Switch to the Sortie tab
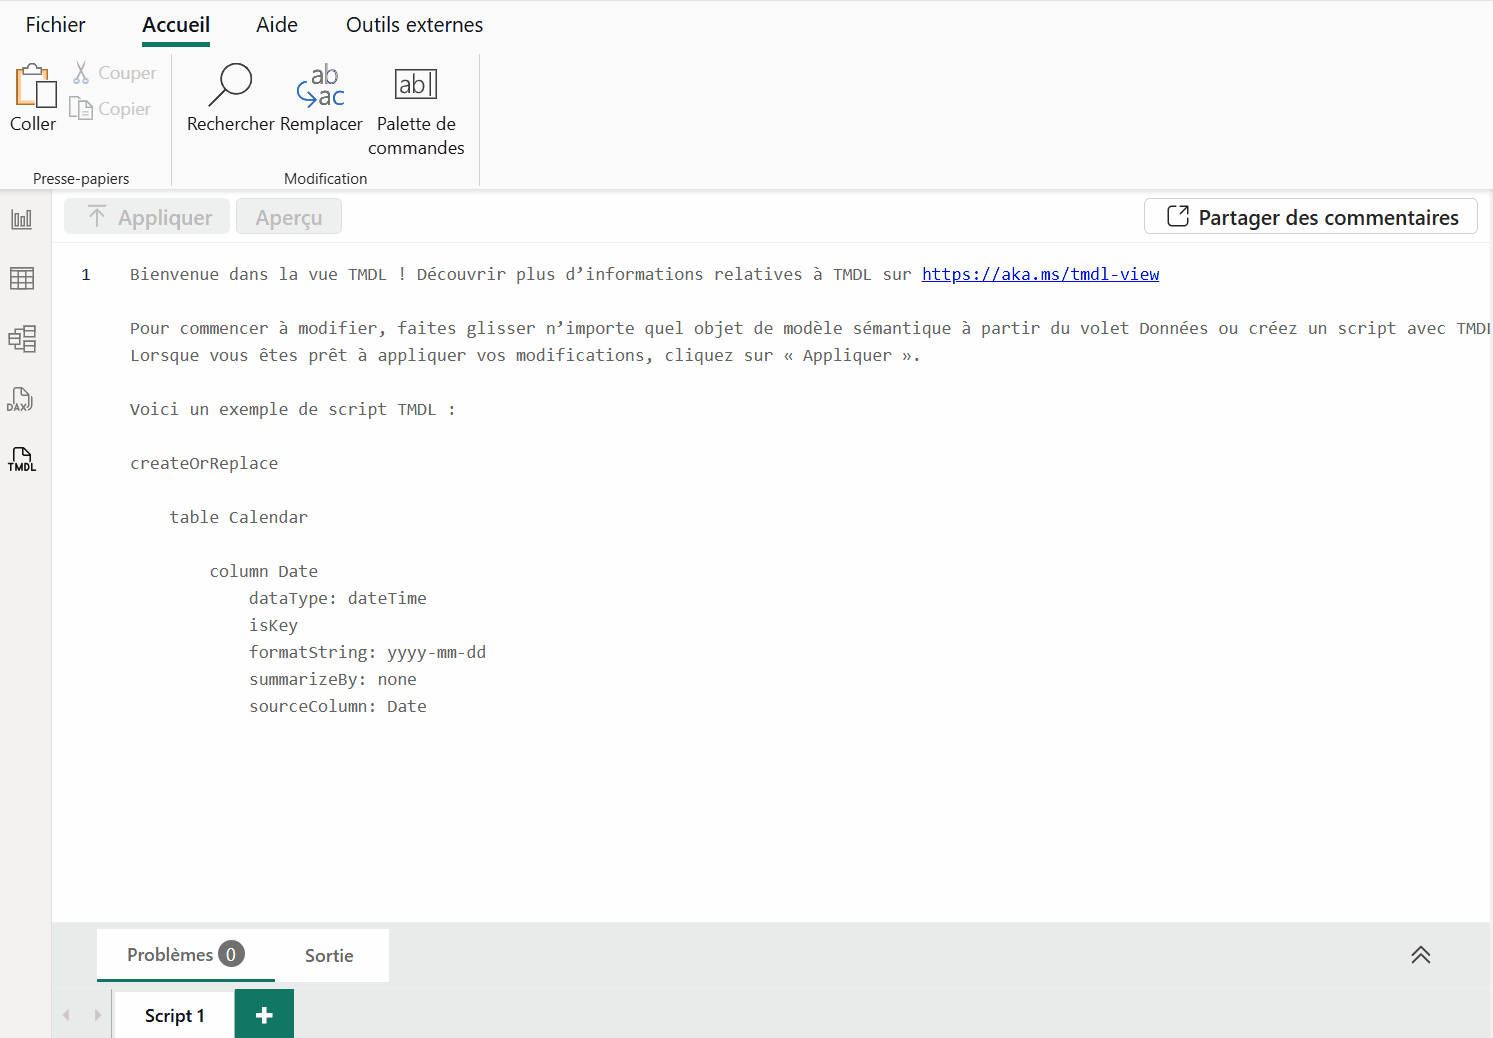1493x1038 pixels. pos(329,956)
